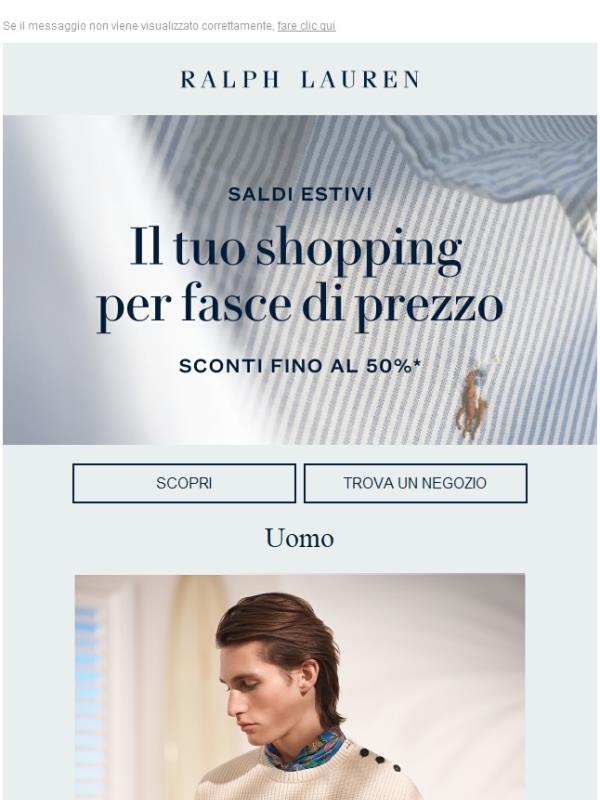Viewport: 600px width, 800px height.
Task: Click 'SCONTI FINO AL 50%*' promo text
Action: pyautogui.click(x=300, y=366)
